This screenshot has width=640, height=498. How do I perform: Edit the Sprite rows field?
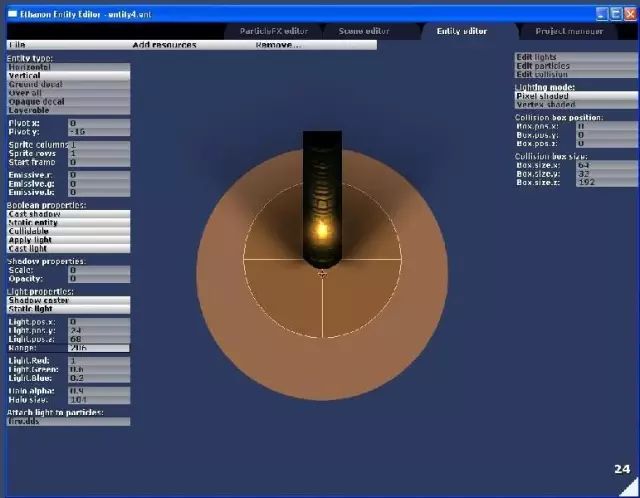pos(99,153)
